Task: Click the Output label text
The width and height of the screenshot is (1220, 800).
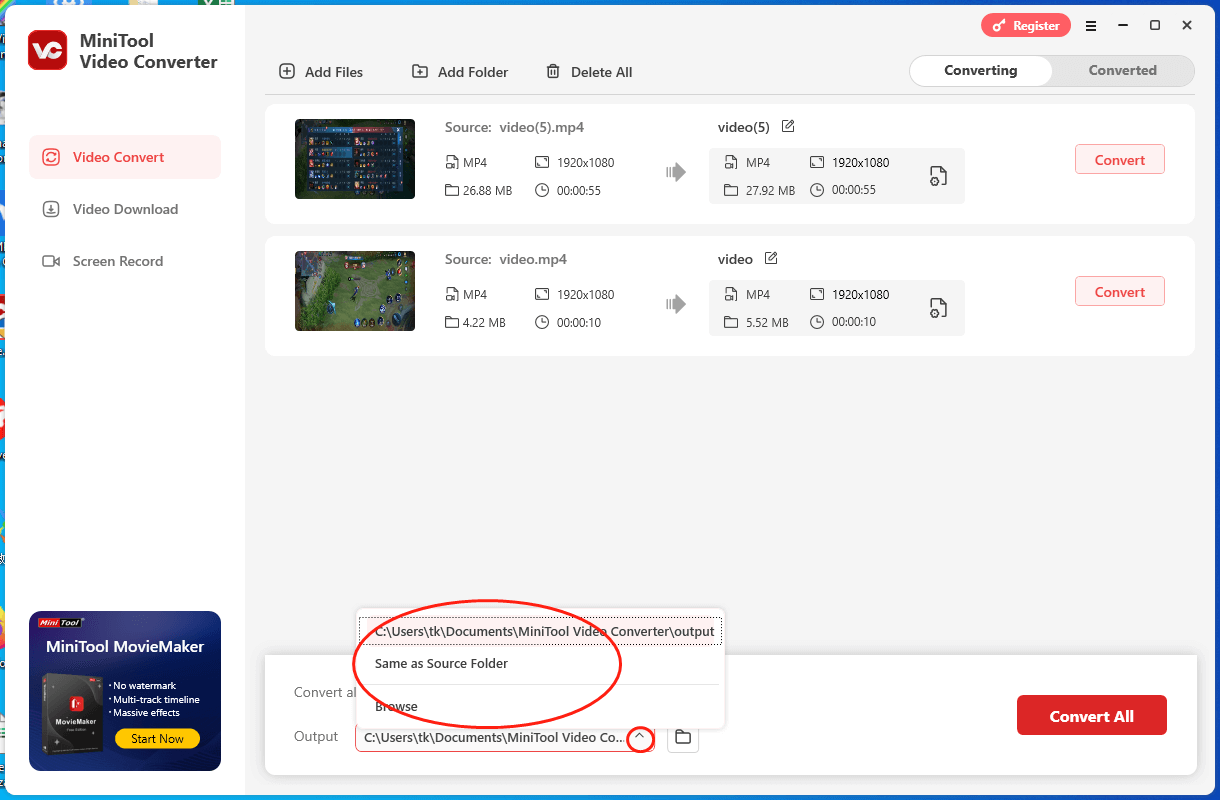Action: [x=316, y=737]
